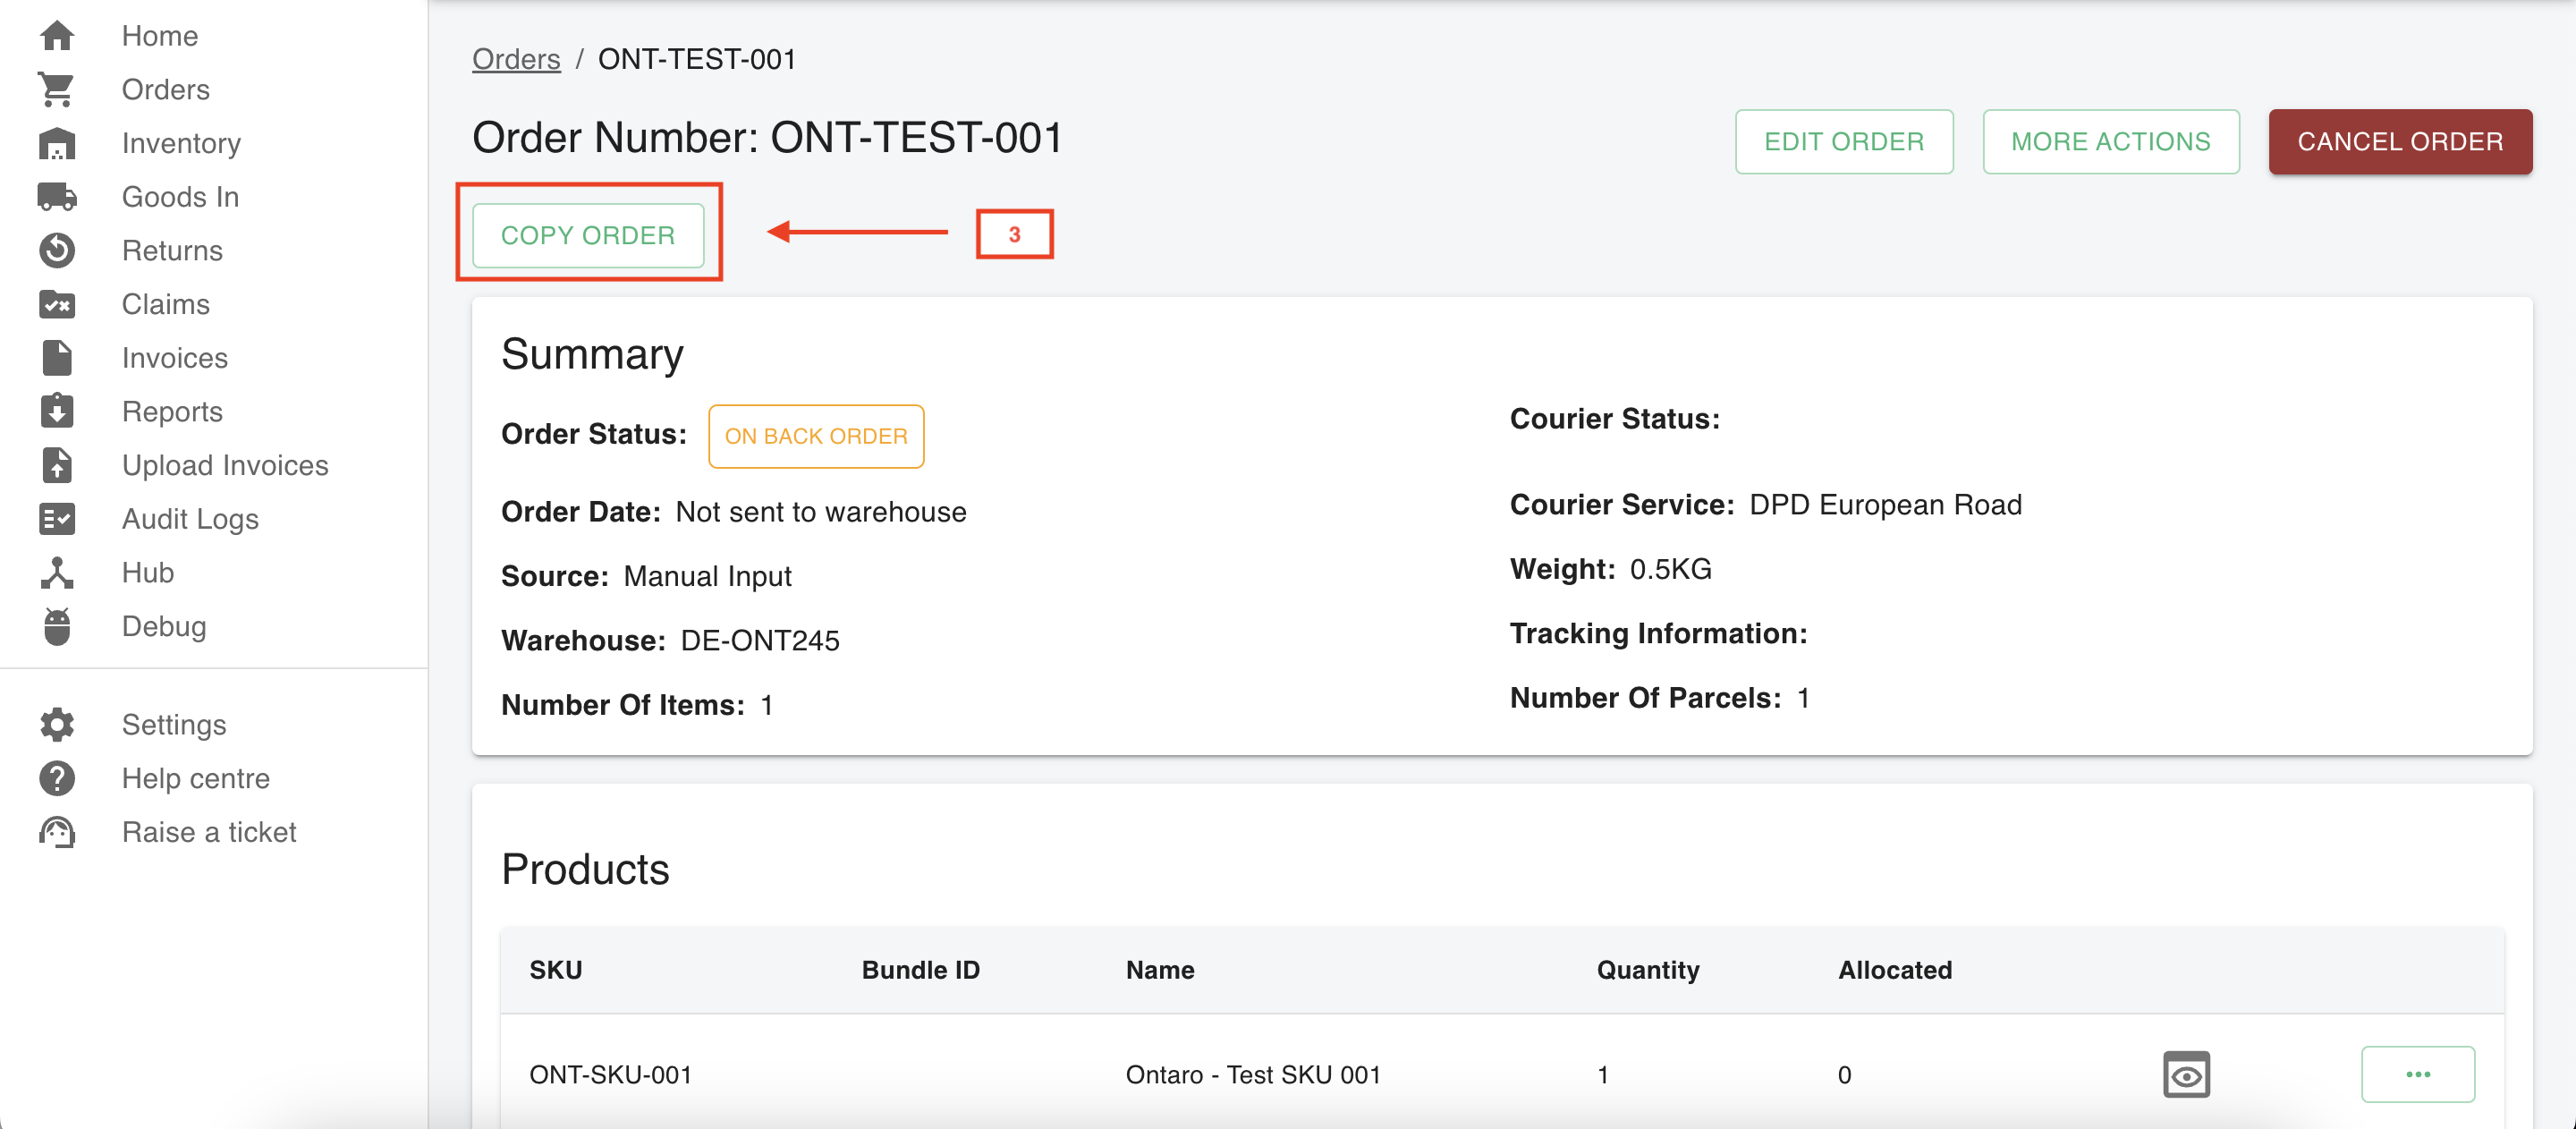Viewport: 2576px width, 1129px height.
Task: Click the DPD European Road courier service
Action: point(1885,505)
